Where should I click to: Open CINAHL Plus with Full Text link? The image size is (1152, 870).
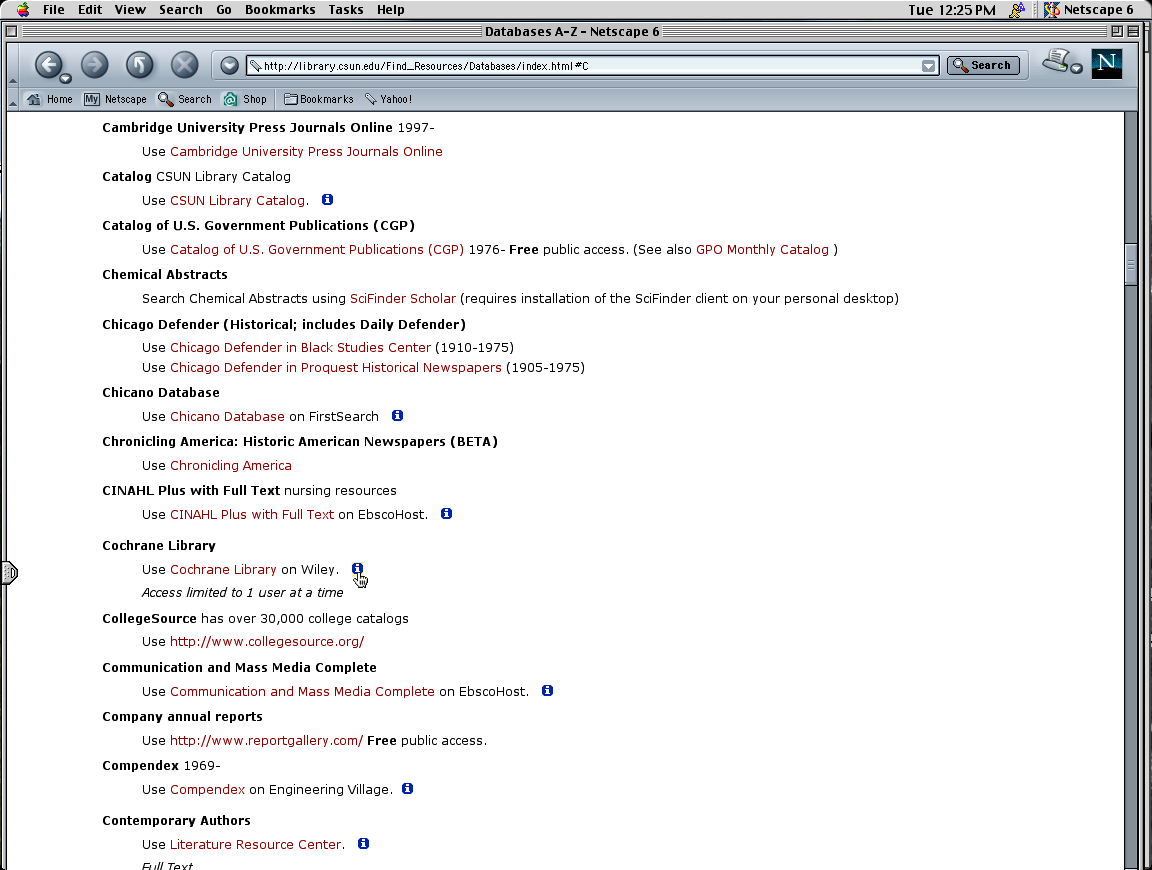click(x=252, y=514)
